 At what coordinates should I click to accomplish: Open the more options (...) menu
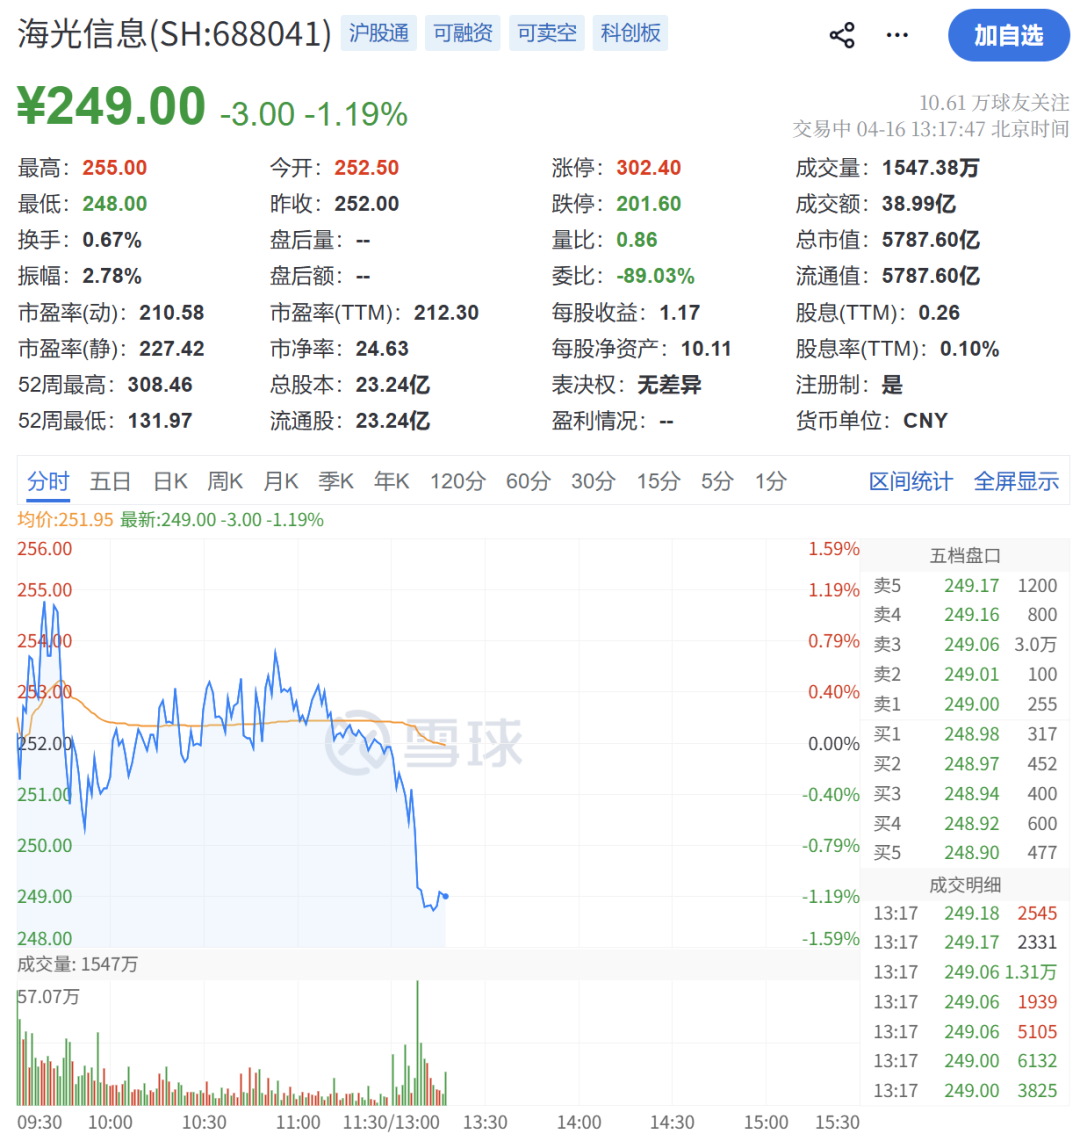tap(896, 34)
